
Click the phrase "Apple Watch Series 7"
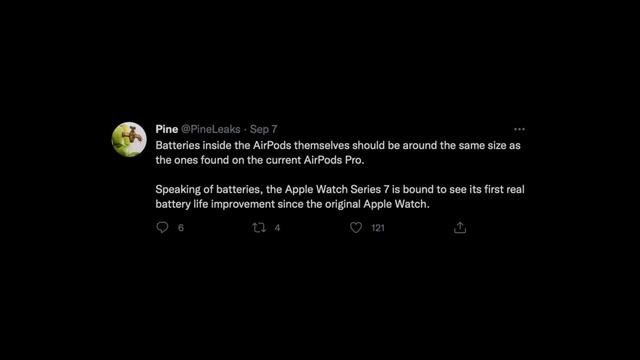337,189
